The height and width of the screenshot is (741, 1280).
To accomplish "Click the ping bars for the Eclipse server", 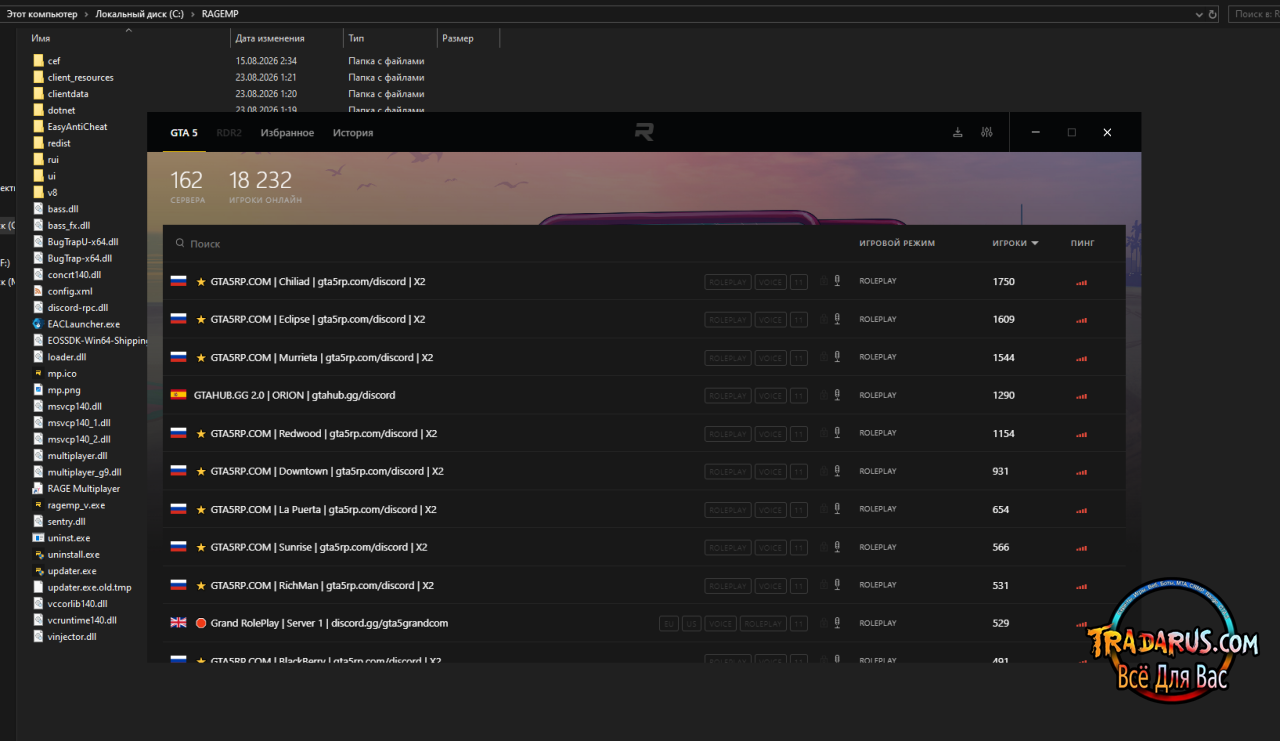I will point(1081,320).
